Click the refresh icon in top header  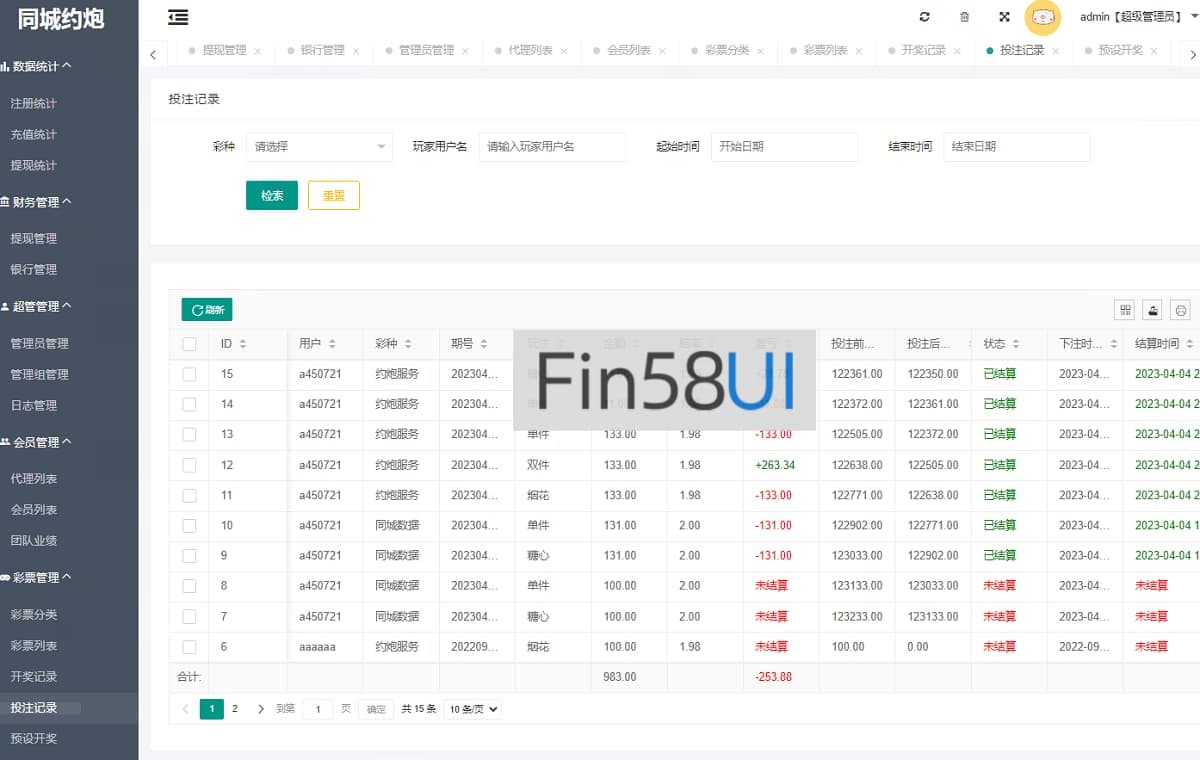pos(924,17)
